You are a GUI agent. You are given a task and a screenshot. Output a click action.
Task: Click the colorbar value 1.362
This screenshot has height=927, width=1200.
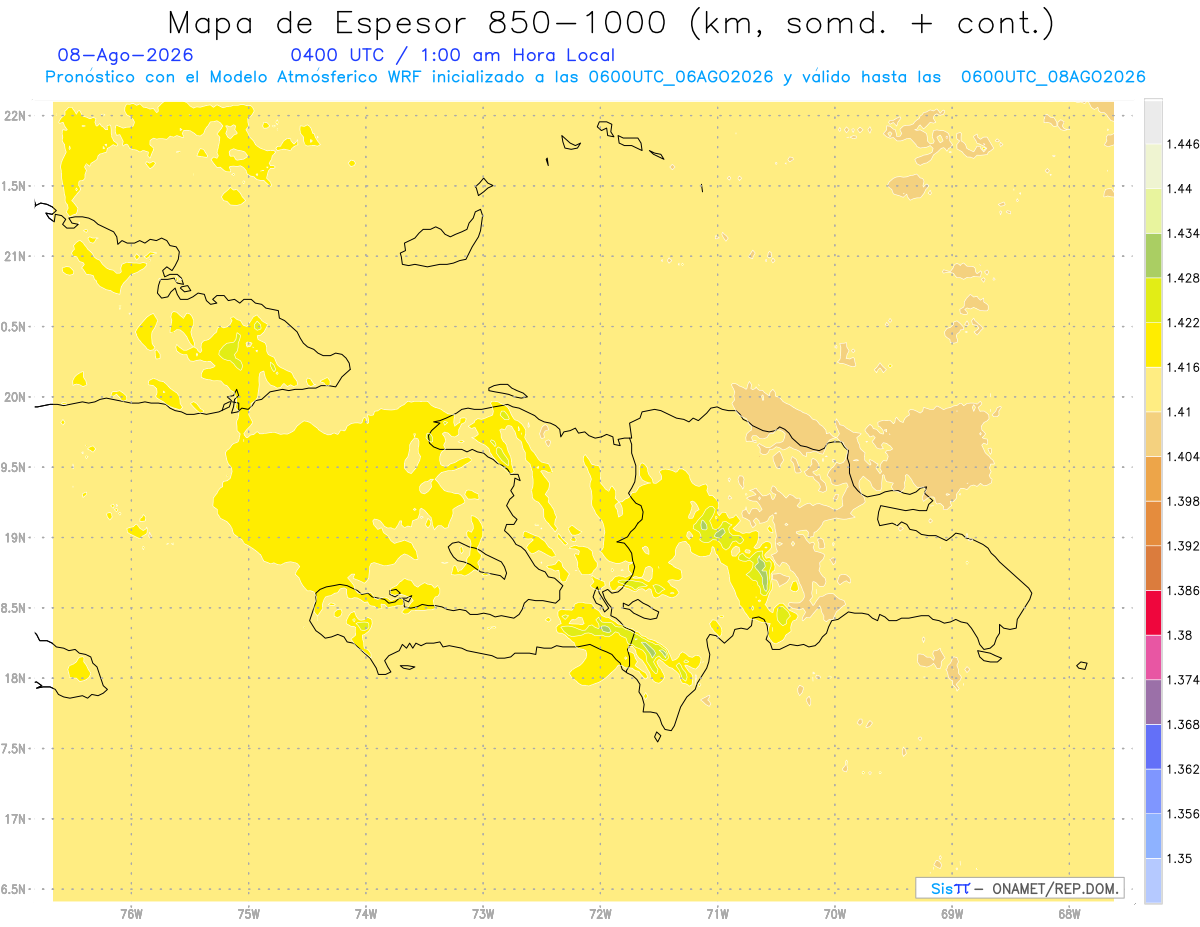click(1185, 769)
